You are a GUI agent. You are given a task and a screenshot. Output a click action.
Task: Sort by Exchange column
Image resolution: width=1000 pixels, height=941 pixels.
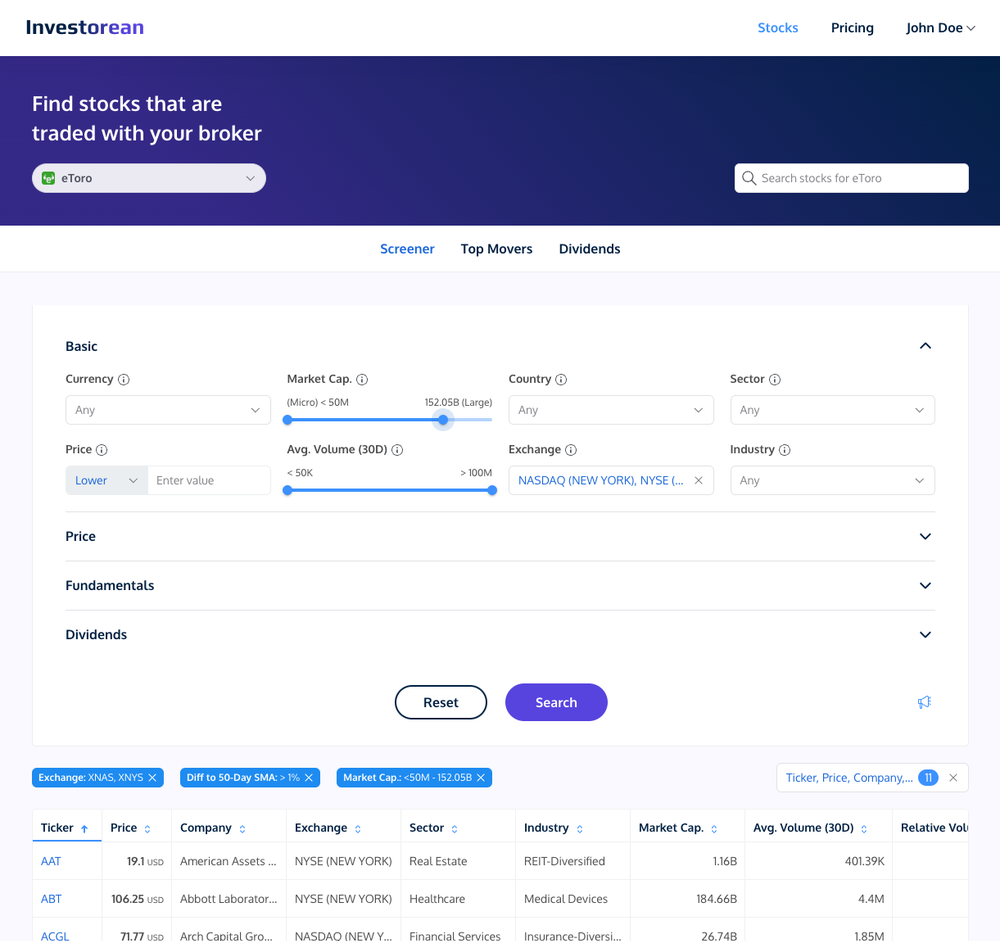pyautogui.click(x=343, y=827)
